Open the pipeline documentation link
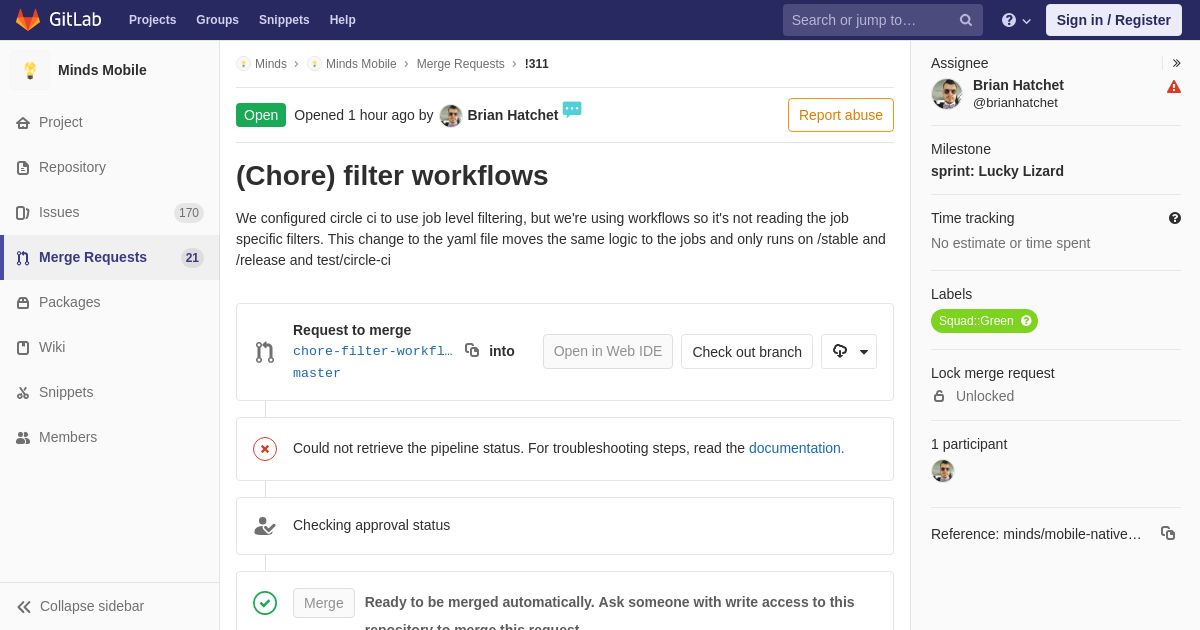The height and width of the screenshot is (630, 1200). (x=796, y=448)
